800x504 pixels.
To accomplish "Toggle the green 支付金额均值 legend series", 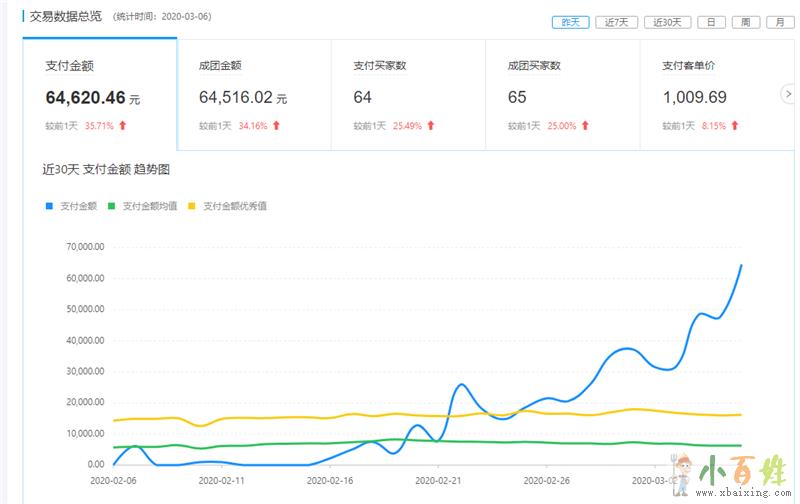I will [x=142, y=206].
